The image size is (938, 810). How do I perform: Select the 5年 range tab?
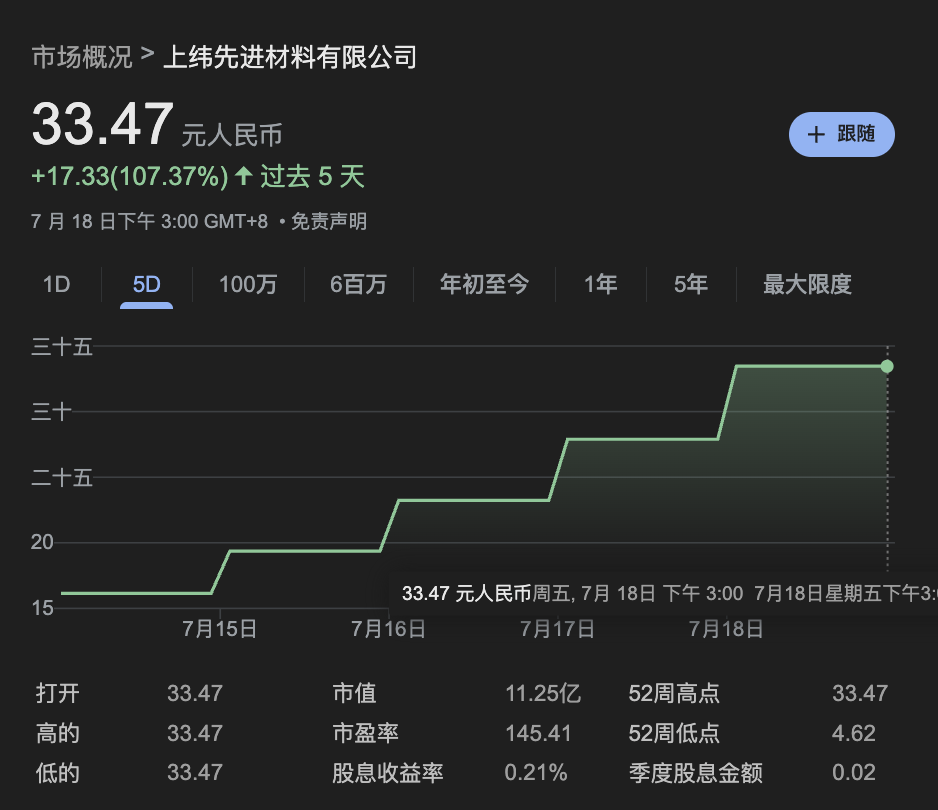pyautogui.click(x=691, y=284)
